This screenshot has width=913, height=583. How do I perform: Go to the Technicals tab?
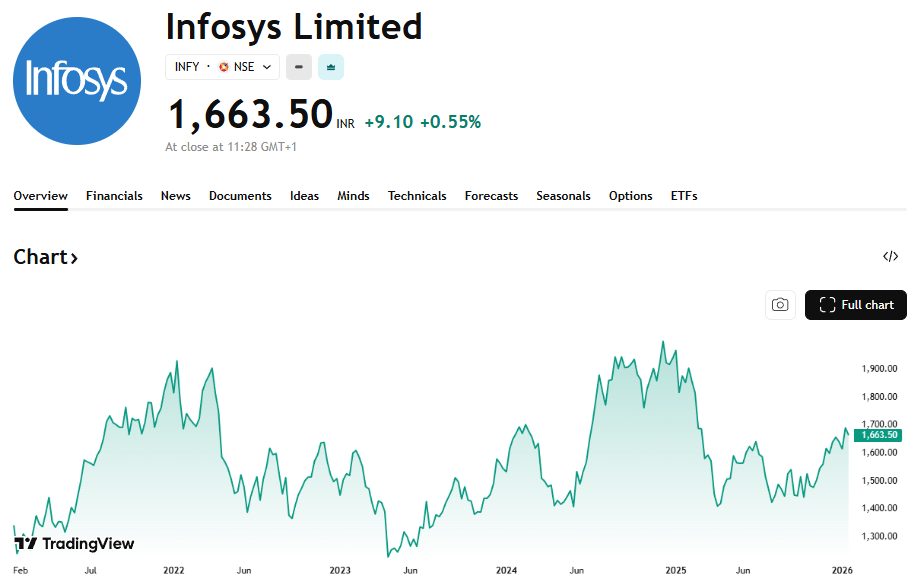(417, 196)
